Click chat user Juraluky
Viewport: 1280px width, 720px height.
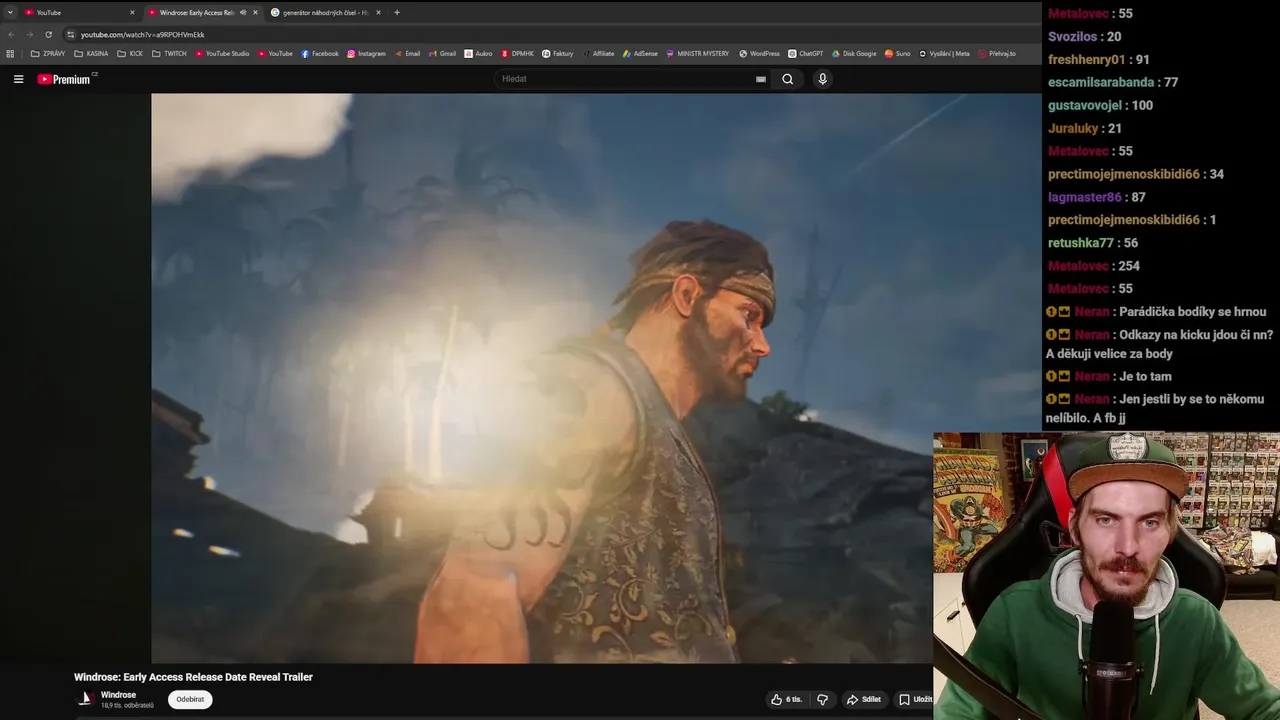(1072, 128)
